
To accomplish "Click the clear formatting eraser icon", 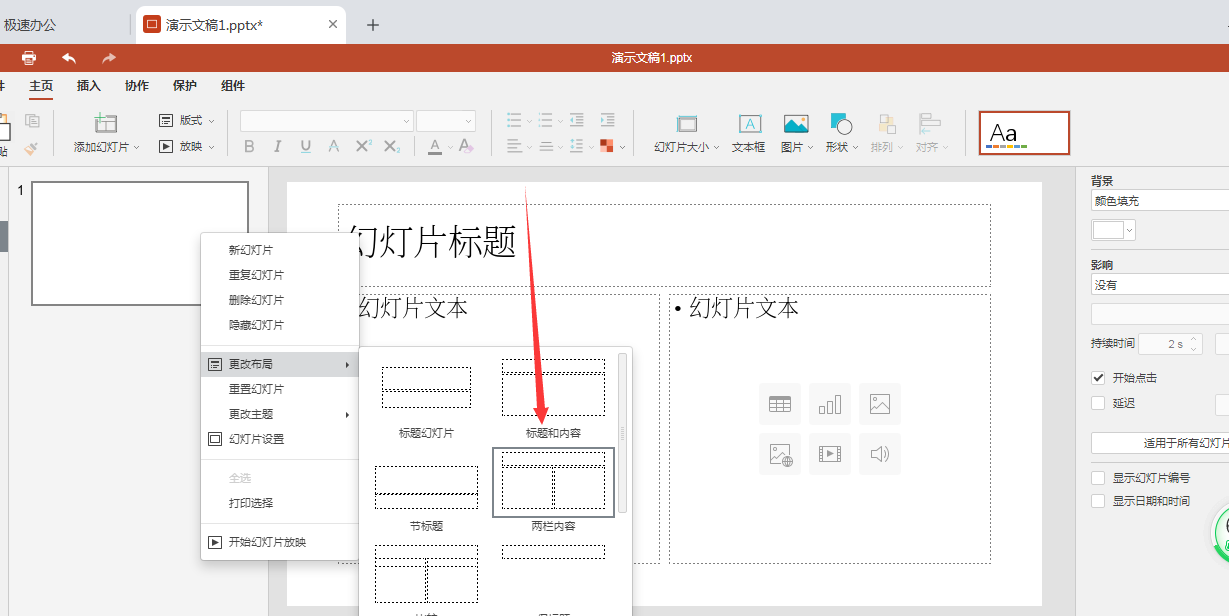I will coord(465,147).
